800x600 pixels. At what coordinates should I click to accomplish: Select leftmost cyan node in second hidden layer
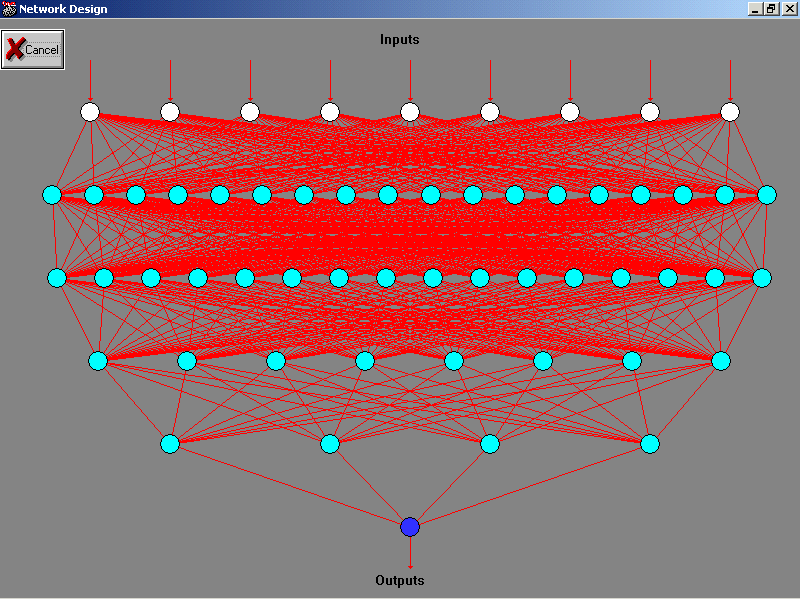pyautogui.click(x=57, y=278)
